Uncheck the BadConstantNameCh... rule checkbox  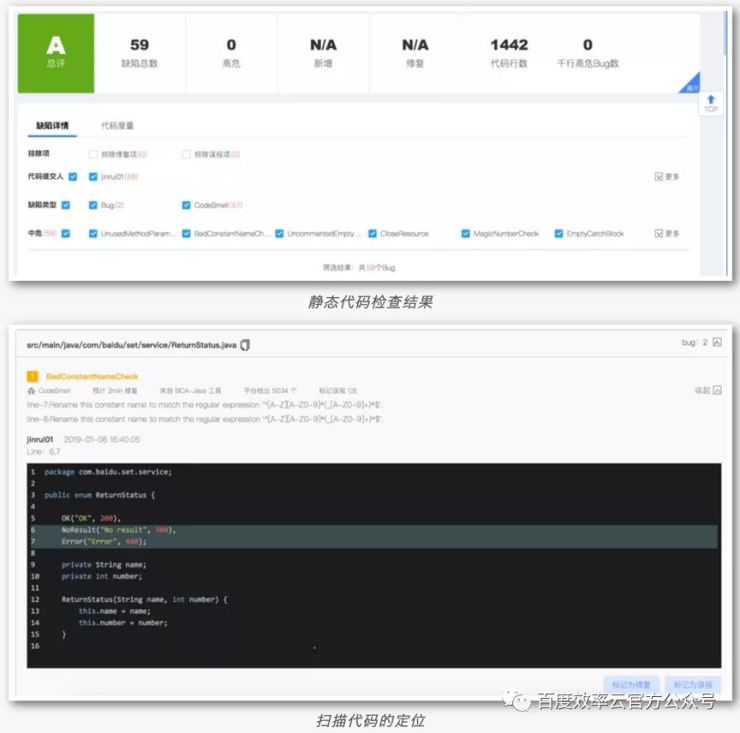coord(186,233)
